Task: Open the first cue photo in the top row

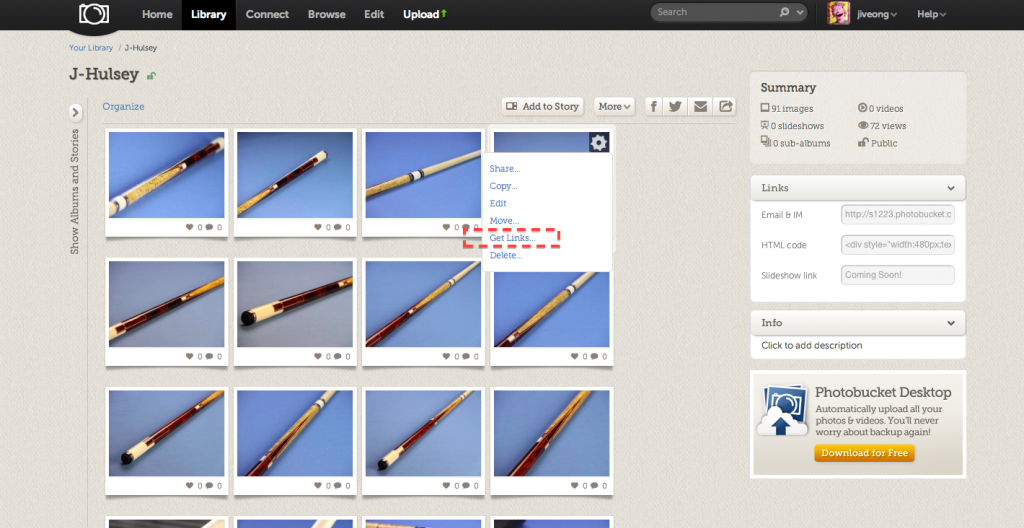Action: tap(167, 175)
